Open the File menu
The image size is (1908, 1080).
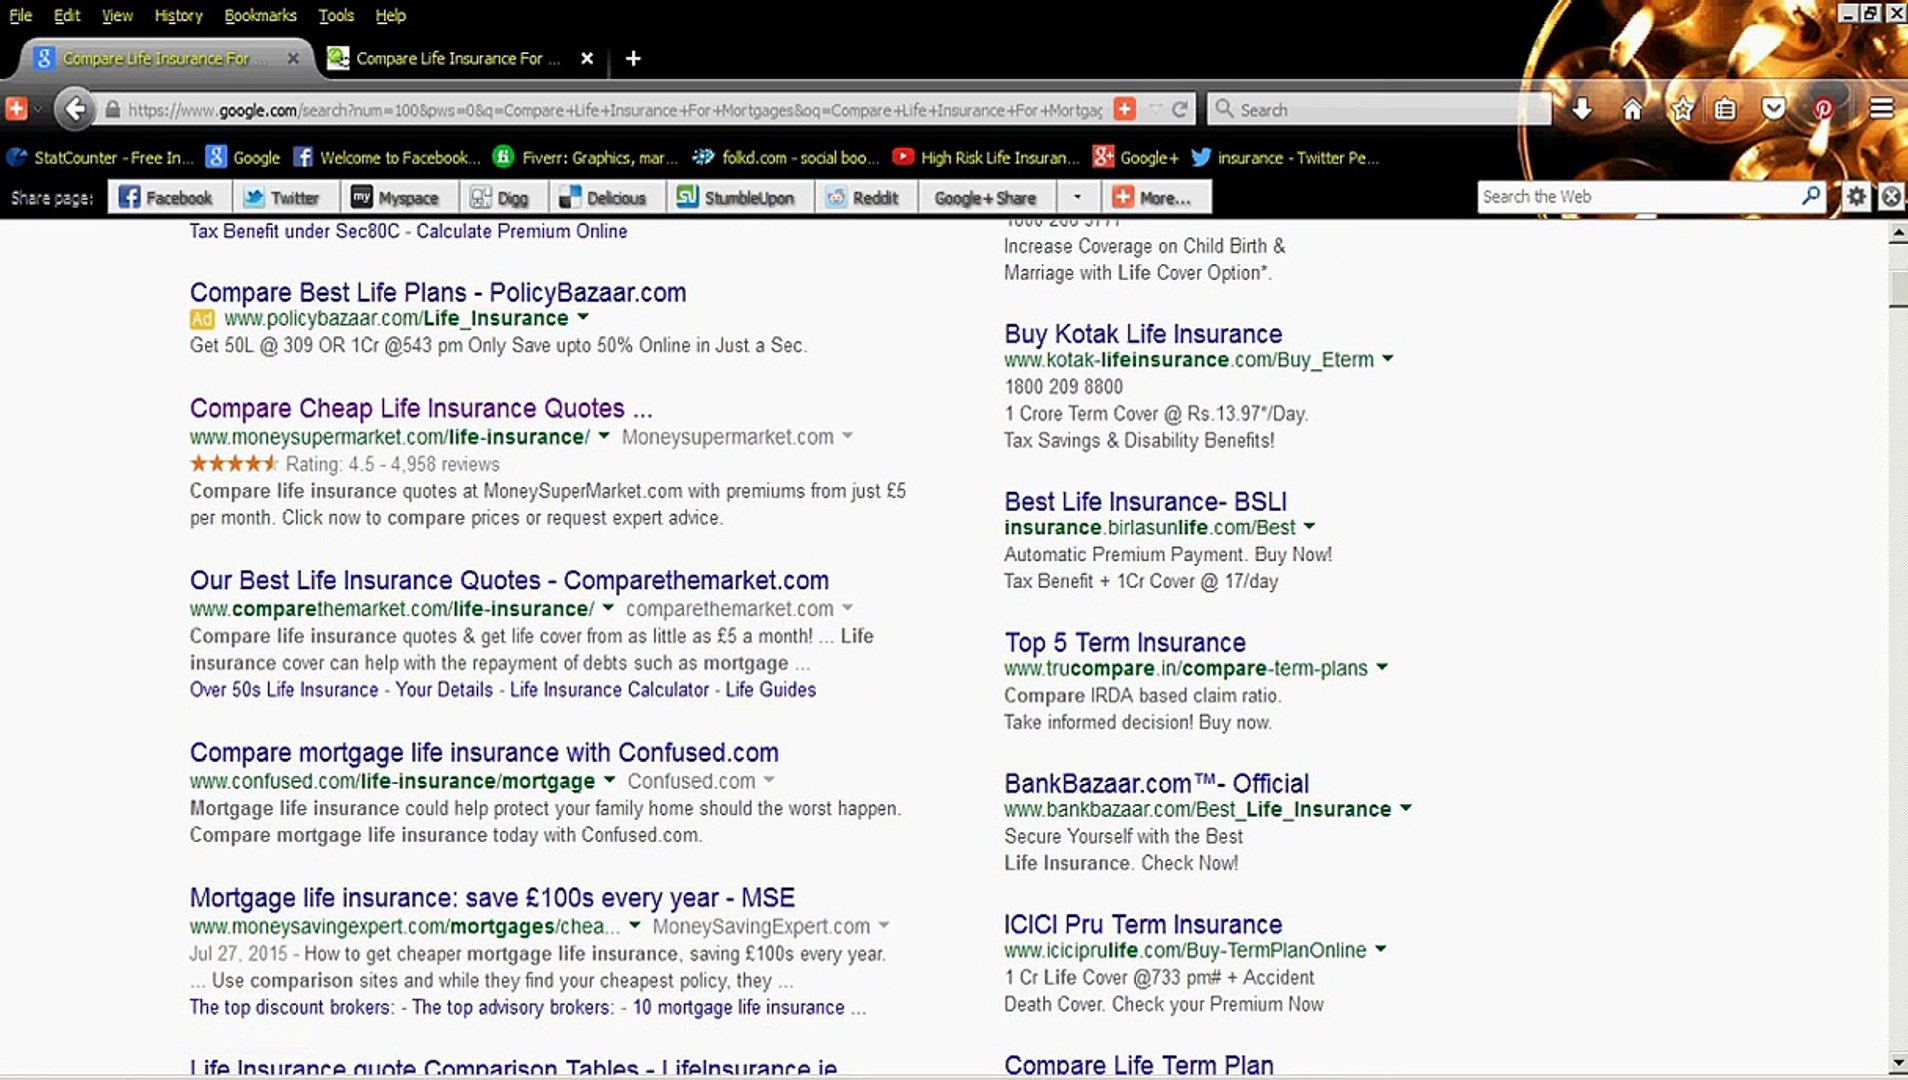[x=20, y=15]
